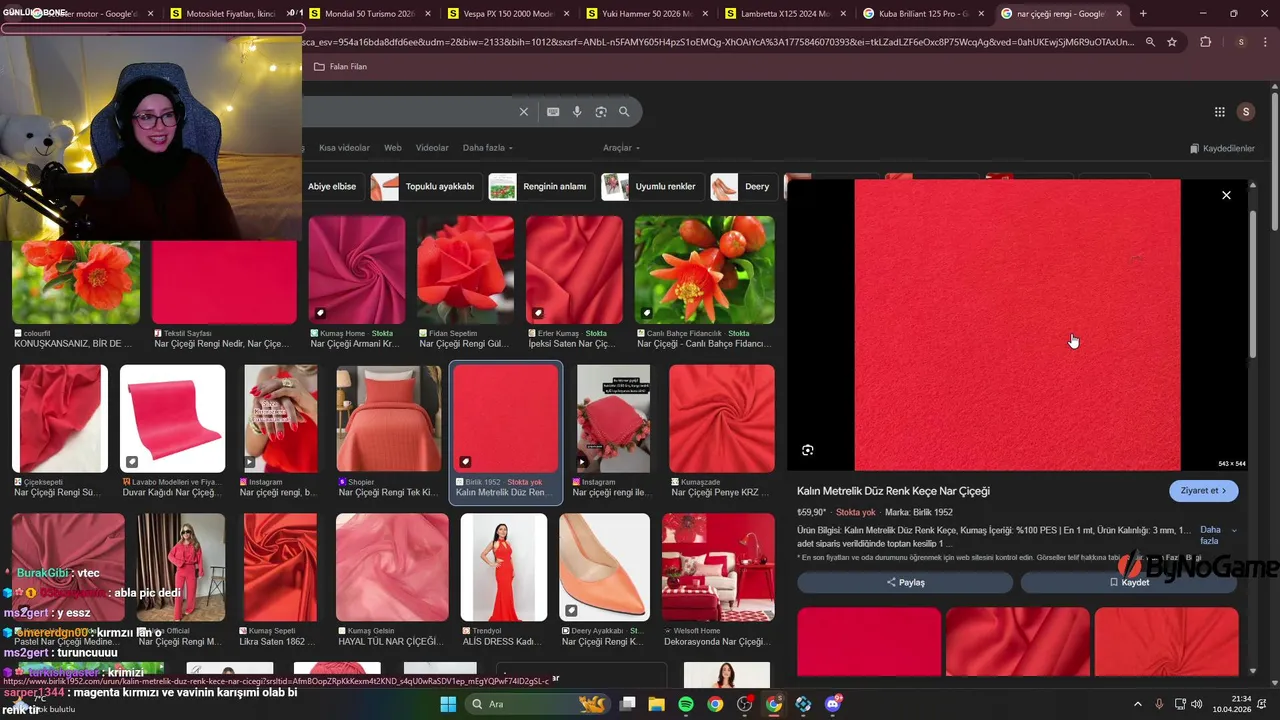Expand the Daha fazla menu
The image size is (1280, 720).
pyautogui.click(x=487, y=148)
